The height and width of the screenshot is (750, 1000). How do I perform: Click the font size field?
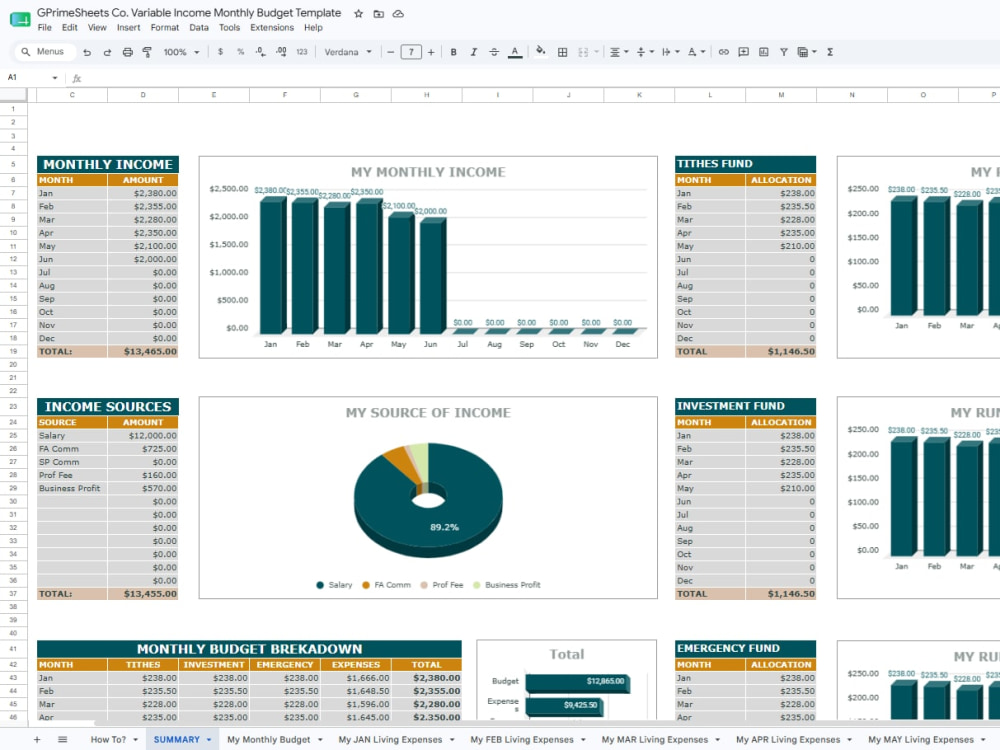pyautogui.click(x=411, y=52)
